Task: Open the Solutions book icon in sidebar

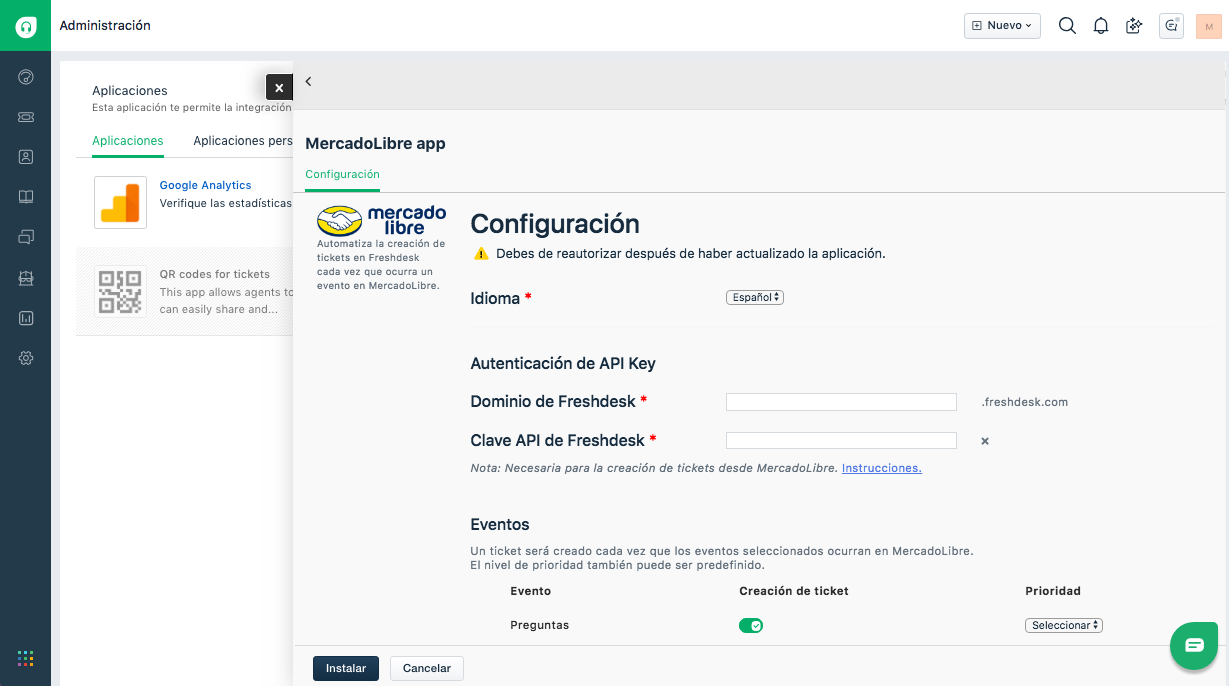Action: (x=26, y=197)
